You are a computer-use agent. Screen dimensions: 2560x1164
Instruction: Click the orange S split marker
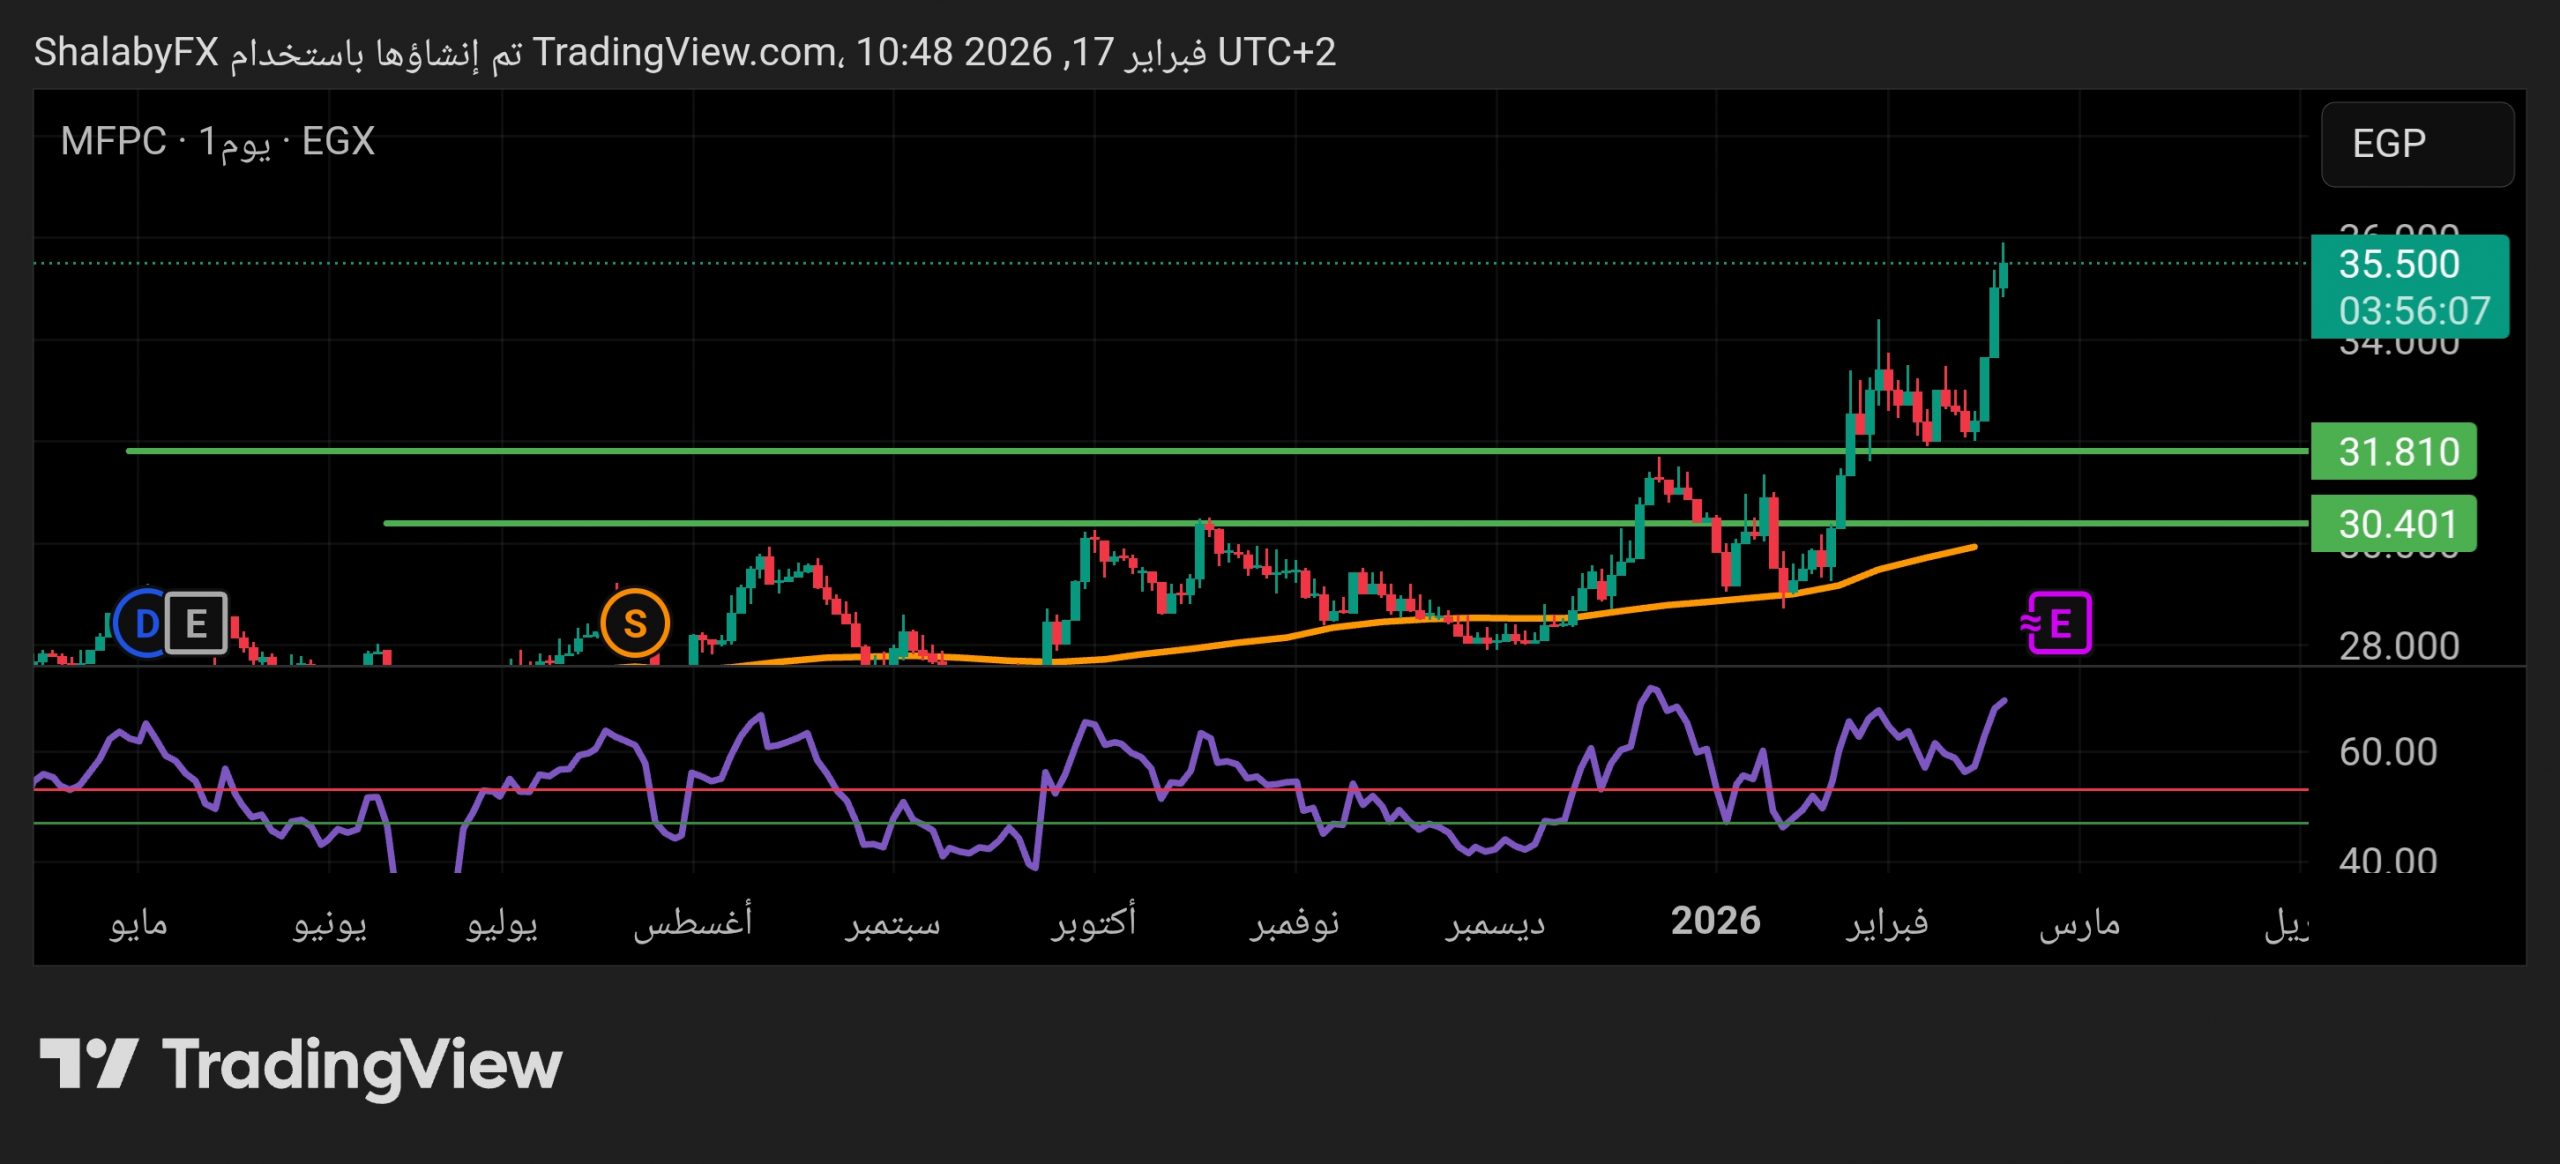tap(634, 624)
